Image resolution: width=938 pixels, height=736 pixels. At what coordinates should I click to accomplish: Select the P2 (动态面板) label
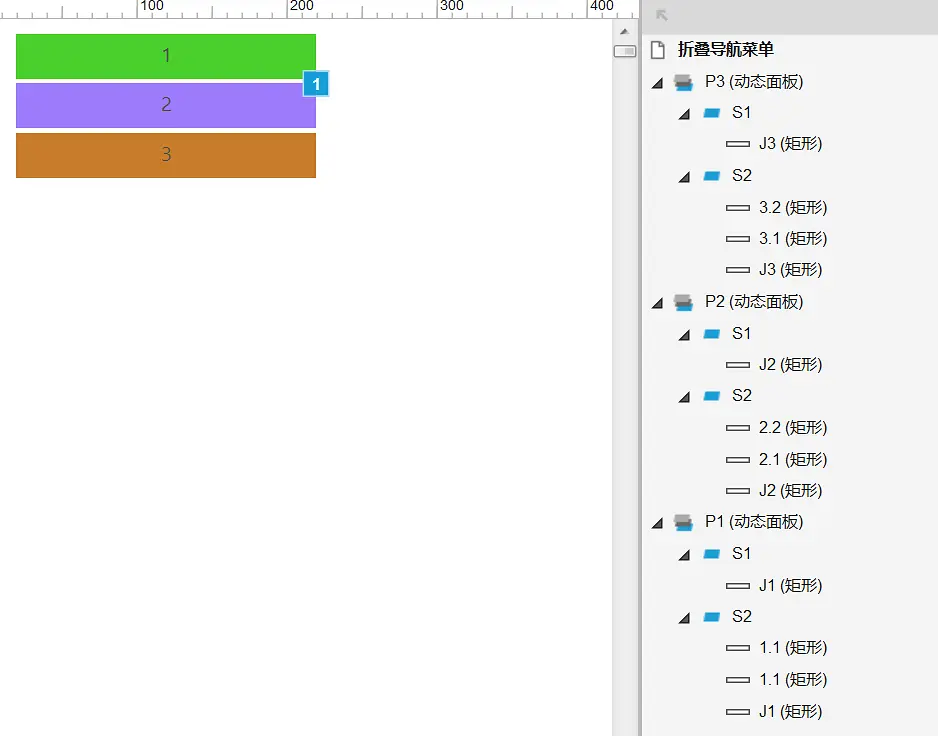click(x=754, y=302)
